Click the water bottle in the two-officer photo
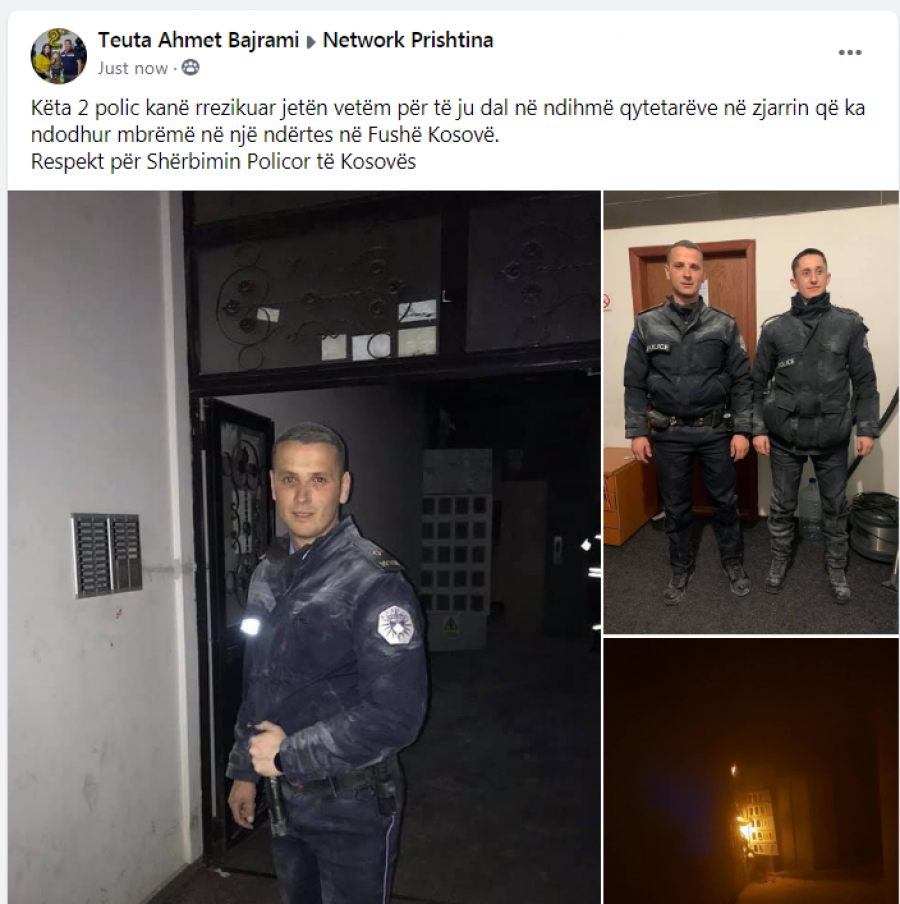 810,508
